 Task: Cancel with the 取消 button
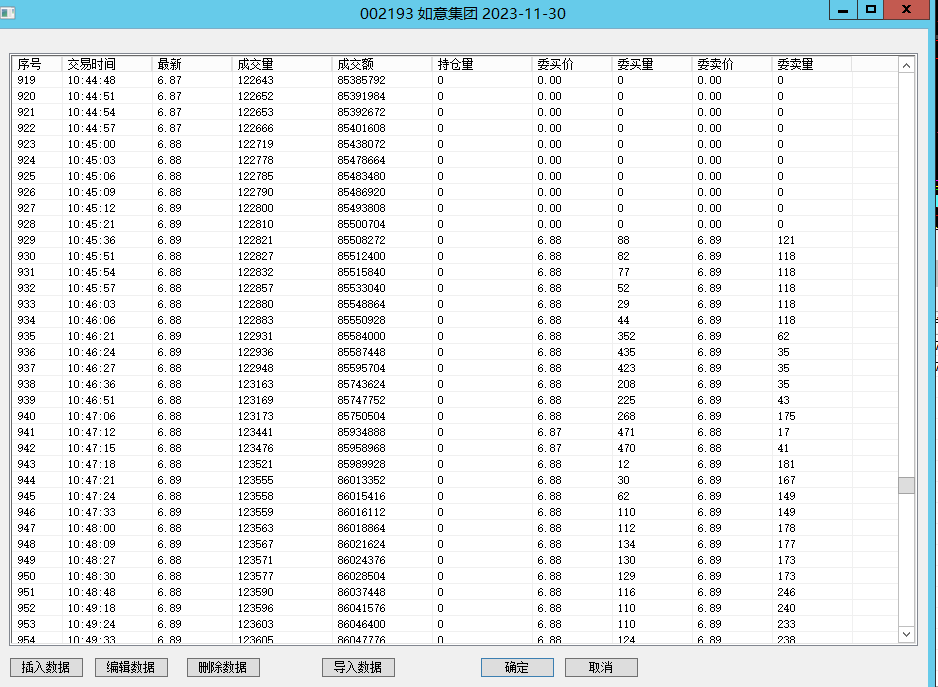(x=601, y=667)
